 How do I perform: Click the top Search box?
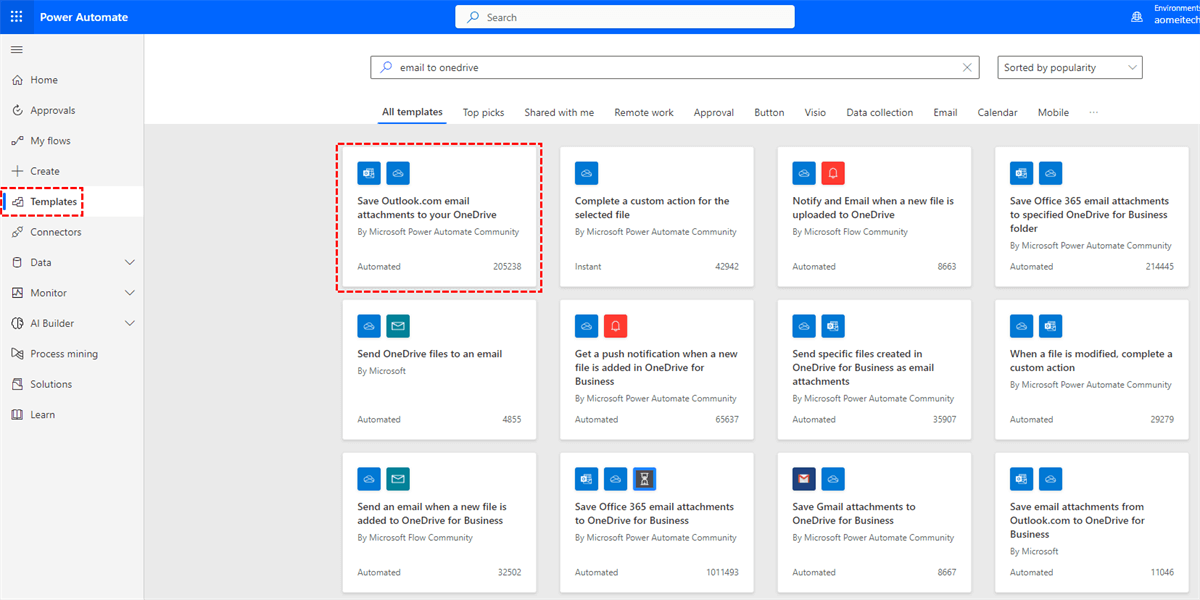(x=625, y=17)
